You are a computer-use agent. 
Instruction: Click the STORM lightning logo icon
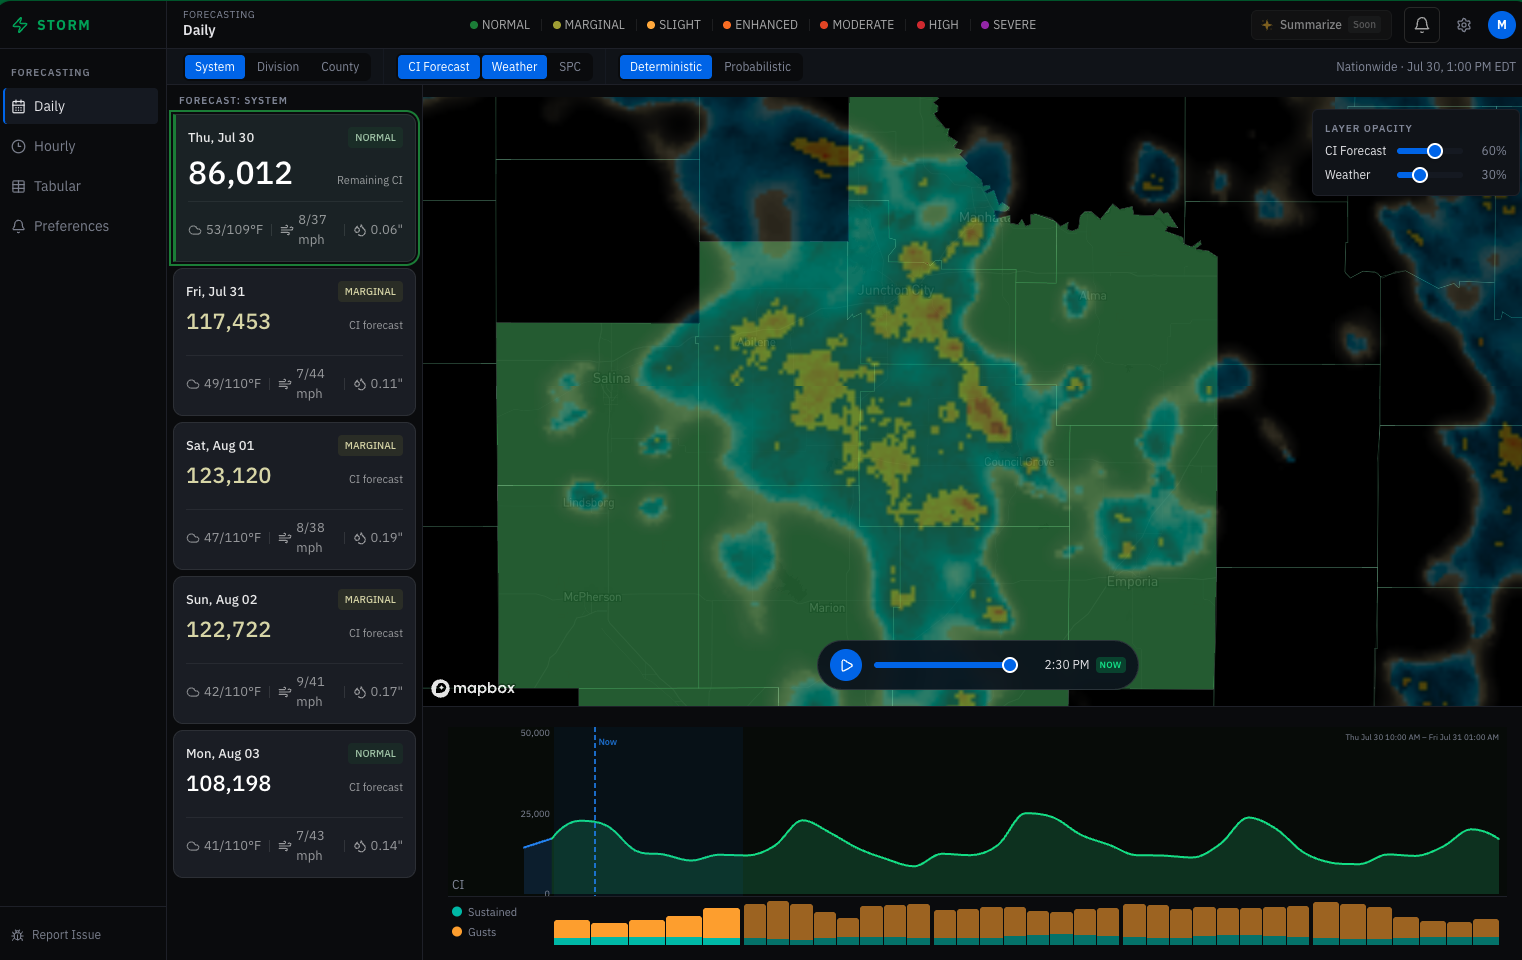pos(20,25)
